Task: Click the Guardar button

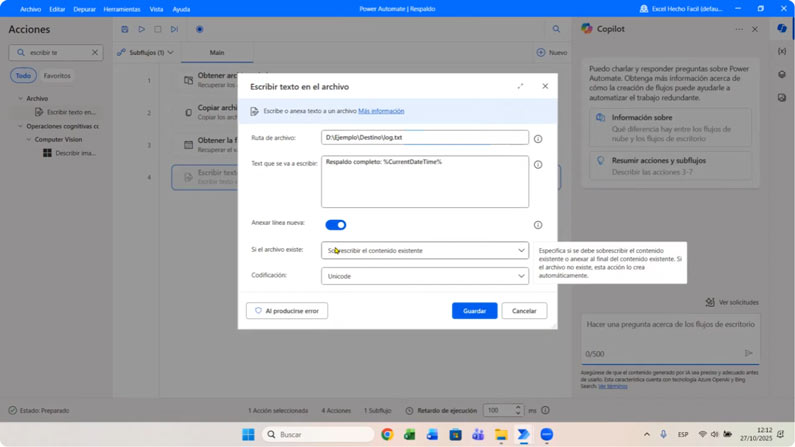Action: tap(475, 311)
